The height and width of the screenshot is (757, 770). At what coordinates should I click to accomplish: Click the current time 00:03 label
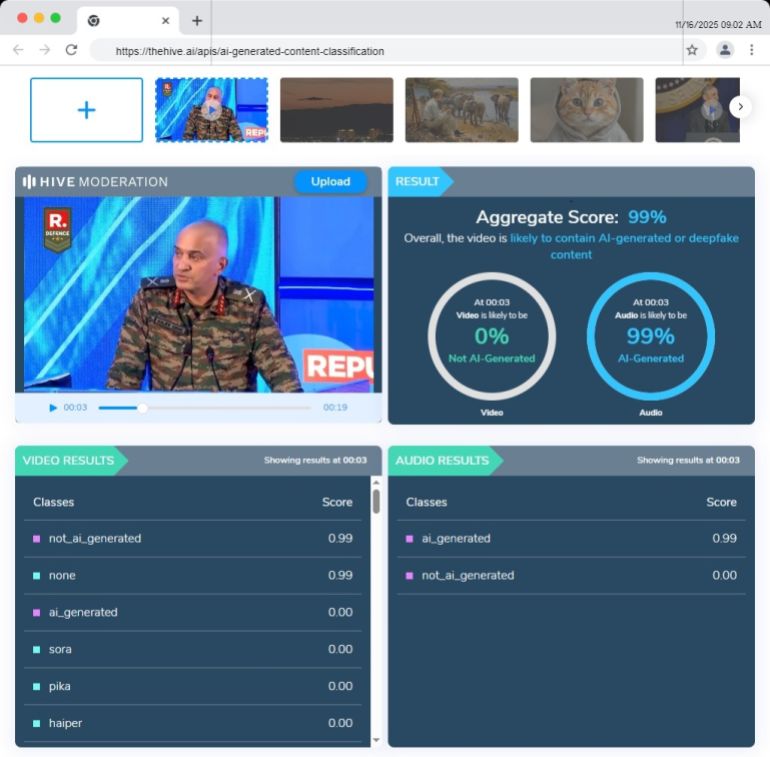[x=75, y=407]
